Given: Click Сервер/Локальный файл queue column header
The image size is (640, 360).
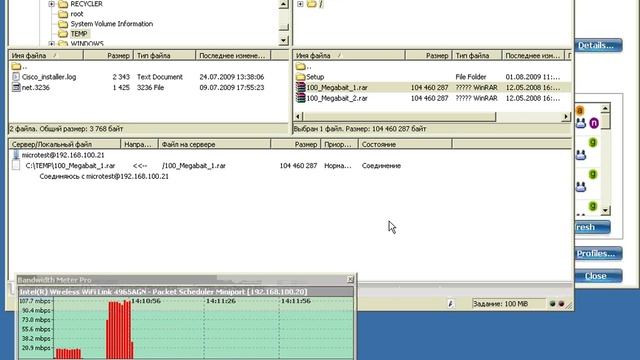Looking at the screenshot, I should point(64,144).
